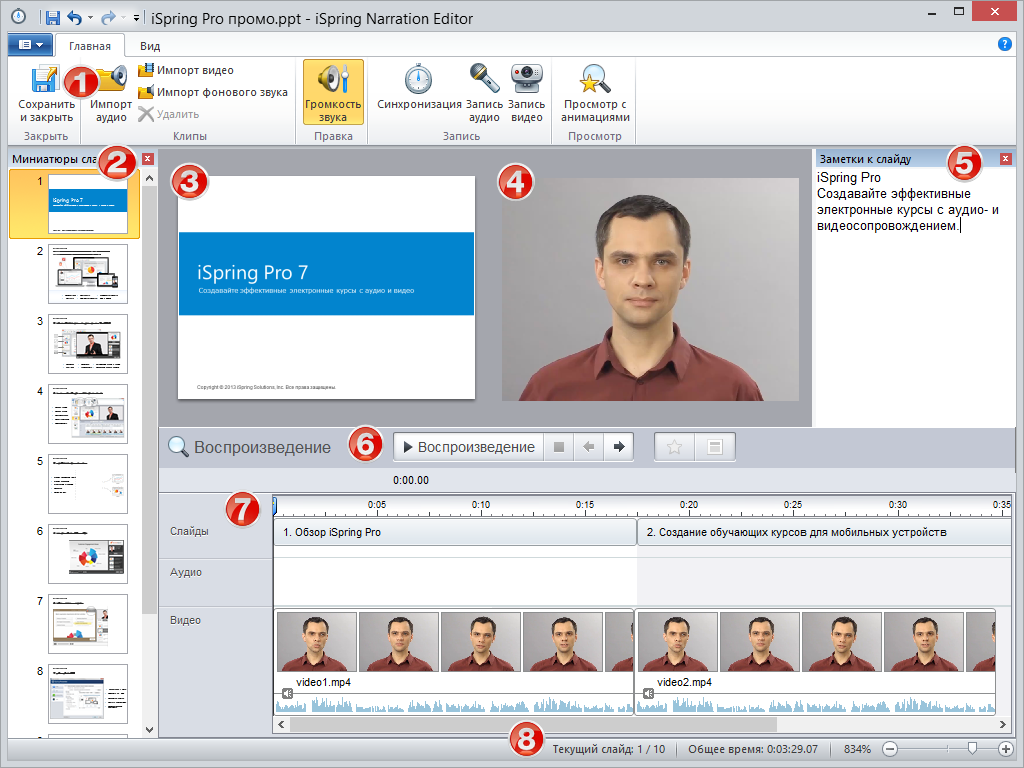The height and width of the screenshot is (768, 1024).
Task: Open Customize Quick Access Toolbar dropdown
Action: point(136,18)
